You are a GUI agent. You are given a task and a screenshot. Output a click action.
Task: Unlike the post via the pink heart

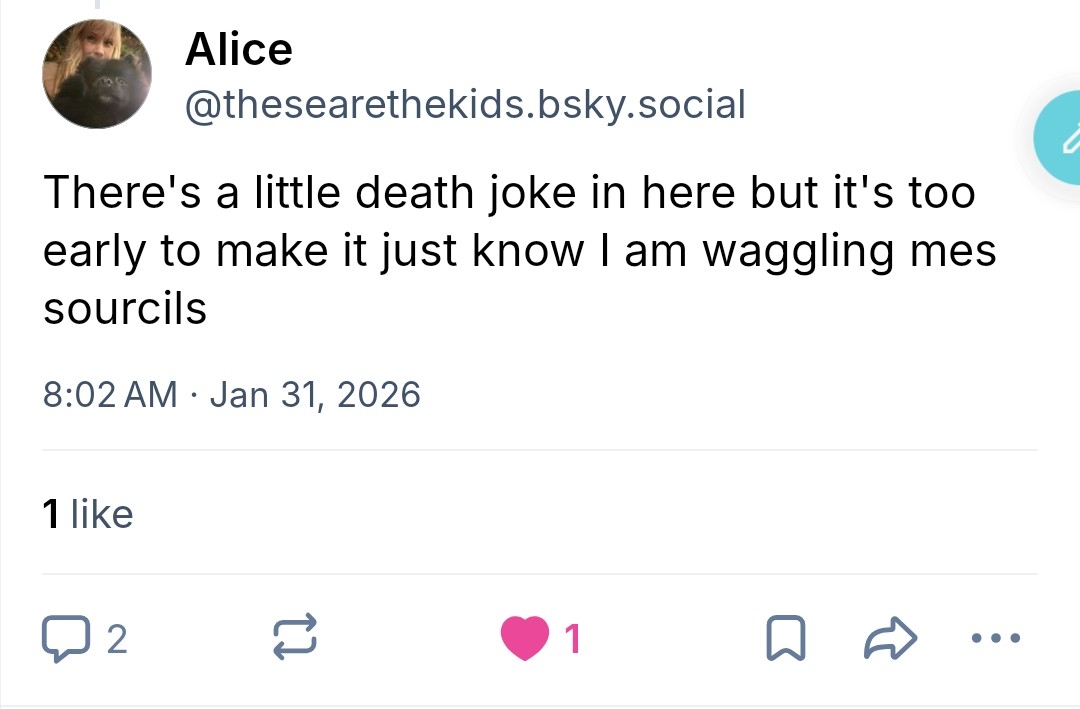(x=526, y=639)
